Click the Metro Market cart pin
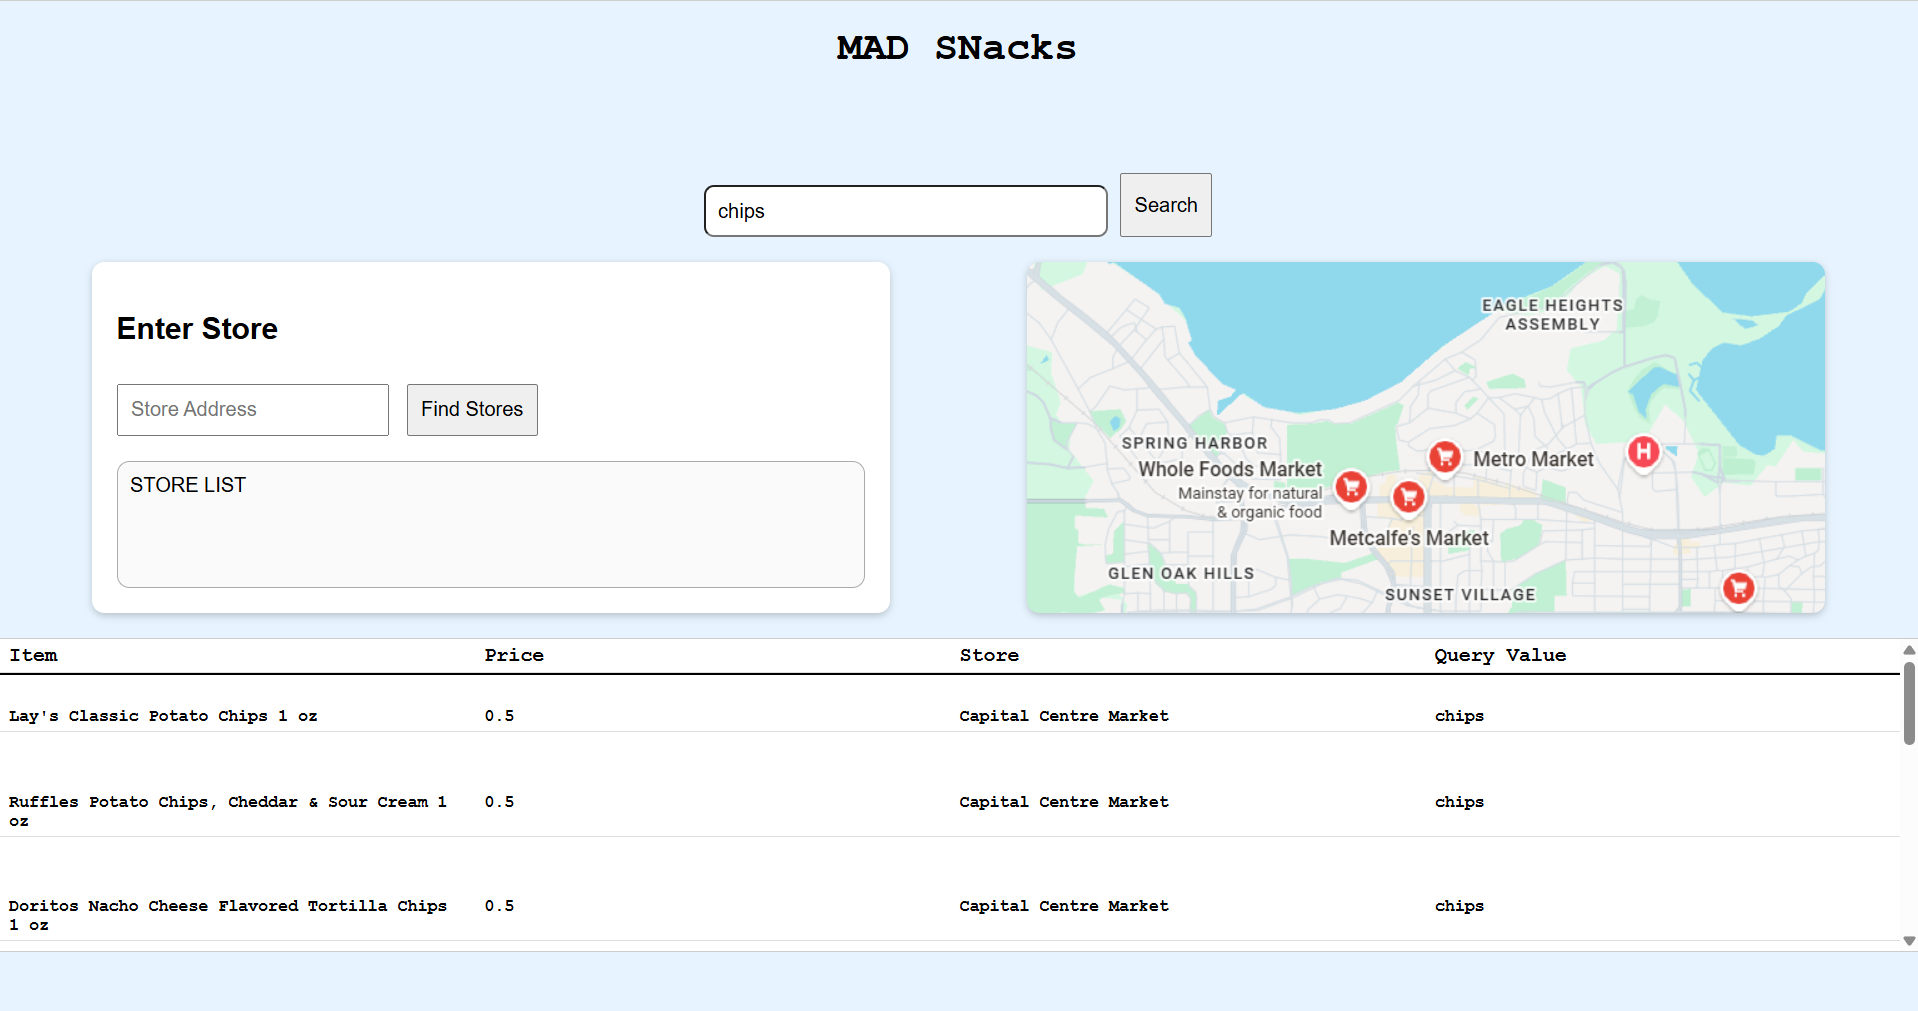This screenshot has height=1011, width=1918. click(x=1444, y=457)
